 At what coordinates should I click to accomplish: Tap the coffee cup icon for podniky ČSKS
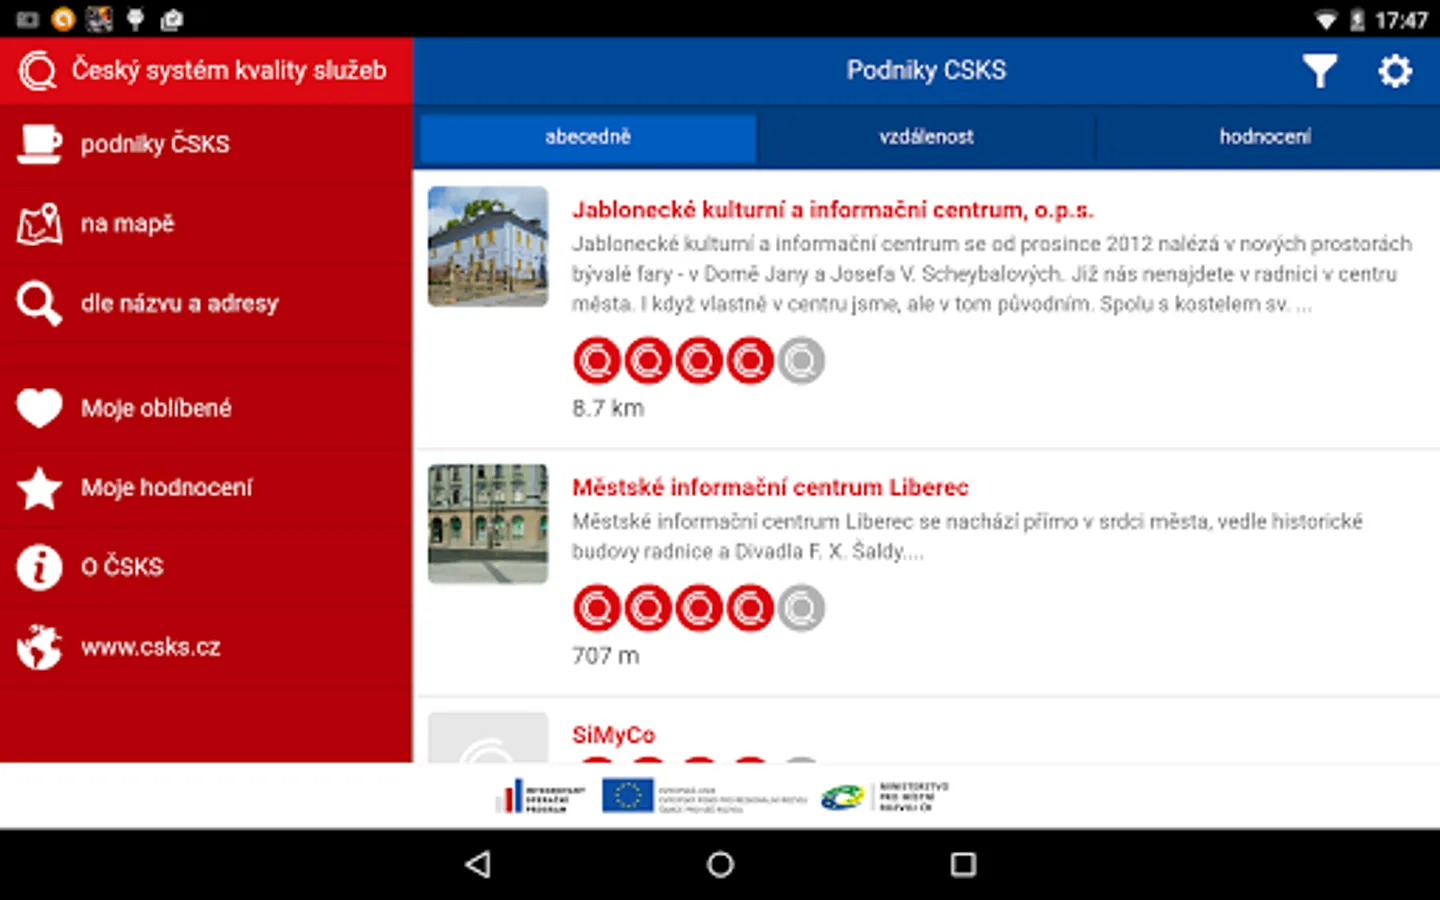pyautogui.click(x=39, y=144)
